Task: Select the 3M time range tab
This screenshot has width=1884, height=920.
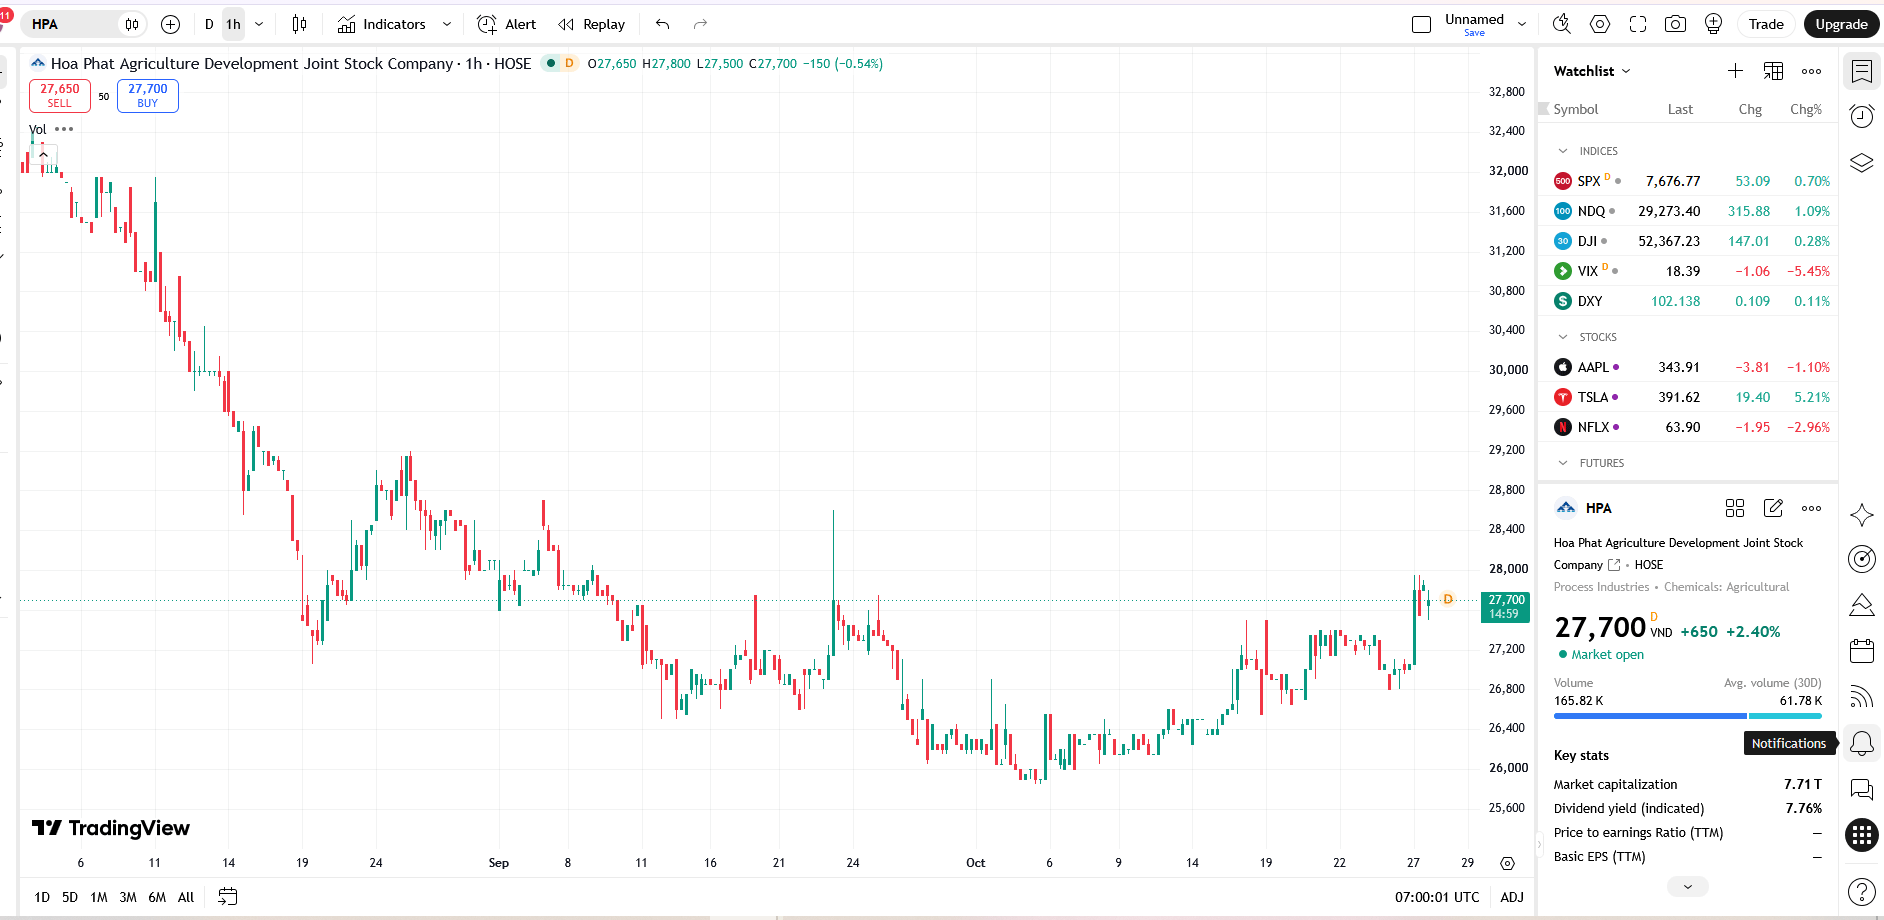Action: click(128, 897)
